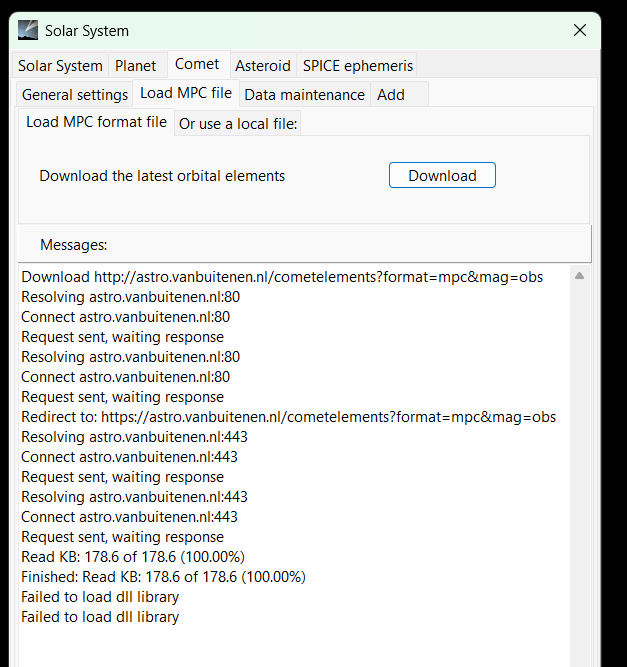Close the Solar System dialog
This screenshot has height=667, width=627.
tap(580, 30)
